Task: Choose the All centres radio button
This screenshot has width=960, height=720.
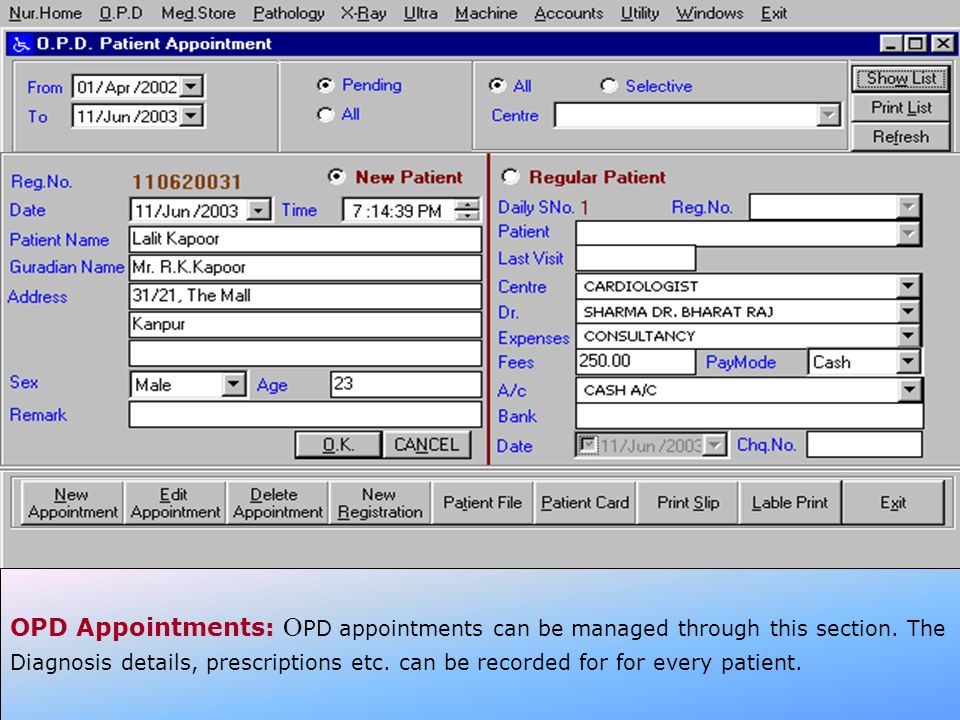Action: [x=497, y=86]
